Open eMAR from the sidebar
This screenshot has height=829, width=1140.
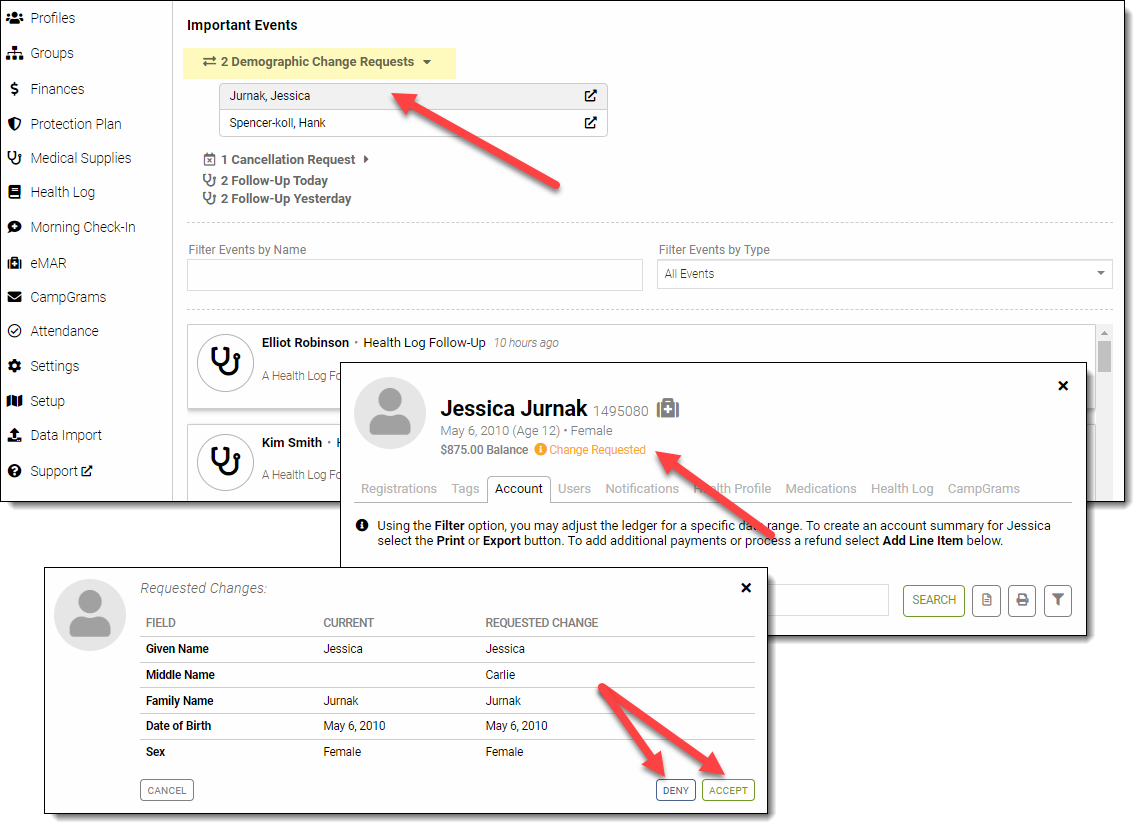[x=48, y=263]
